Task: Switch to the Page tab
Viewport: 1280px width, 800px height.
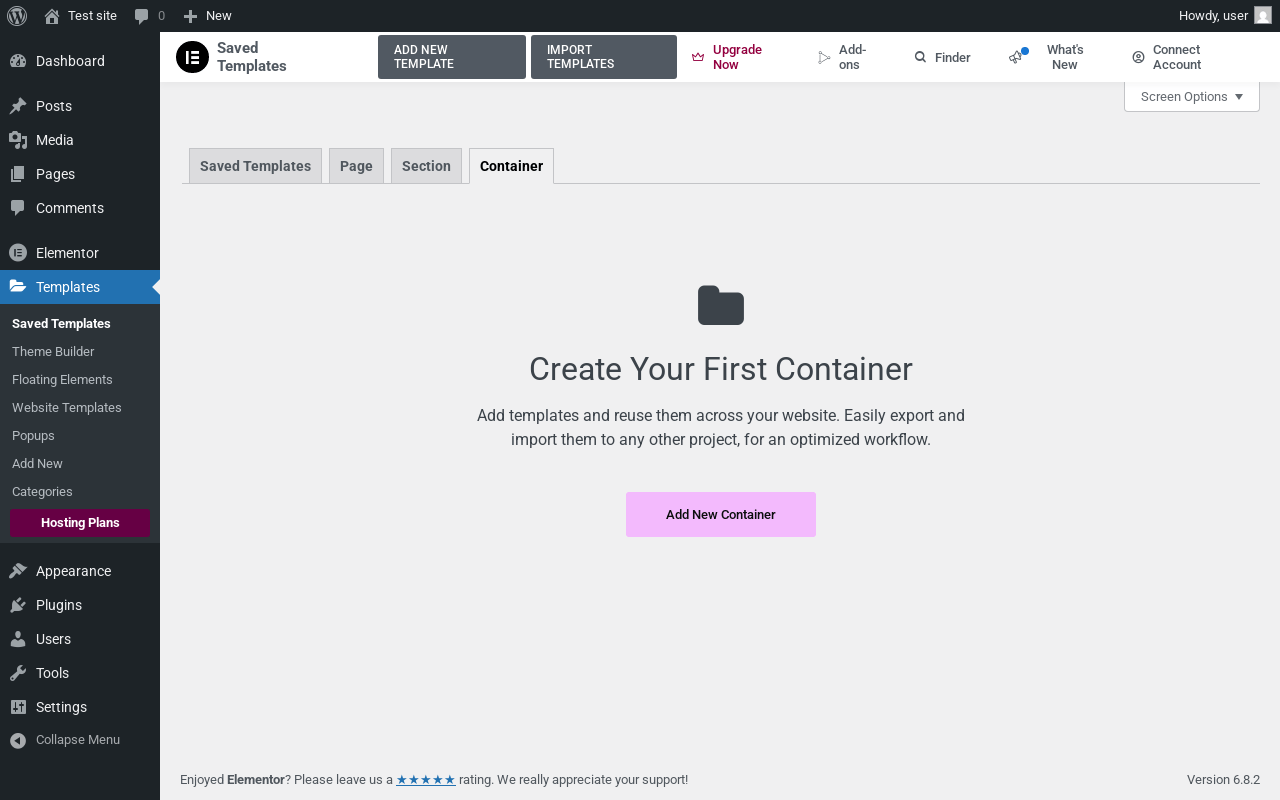Action: [x=356, y=166]
